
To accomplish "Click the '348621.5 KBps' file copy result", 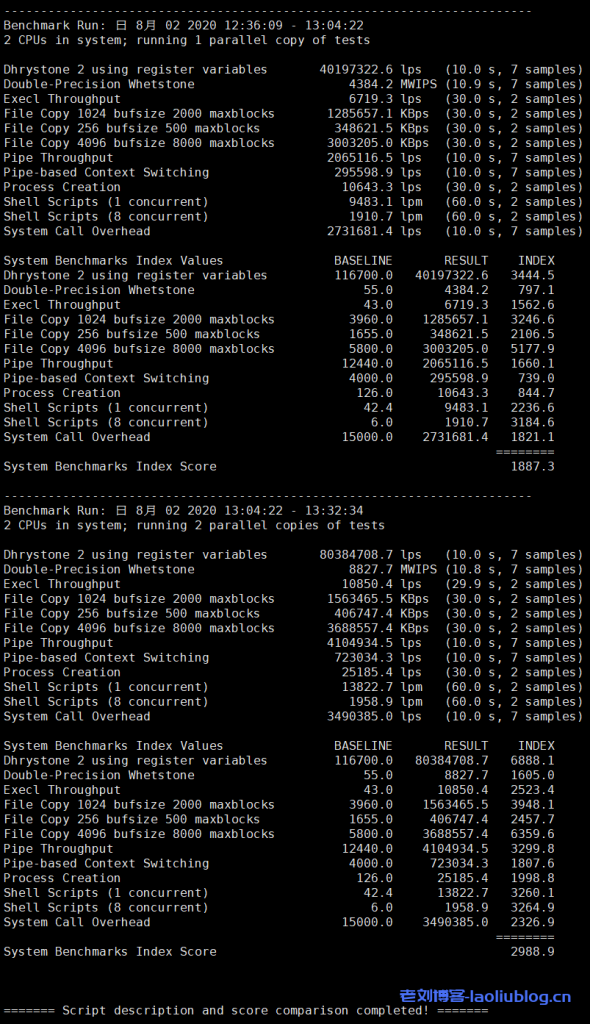I will 382,129.
